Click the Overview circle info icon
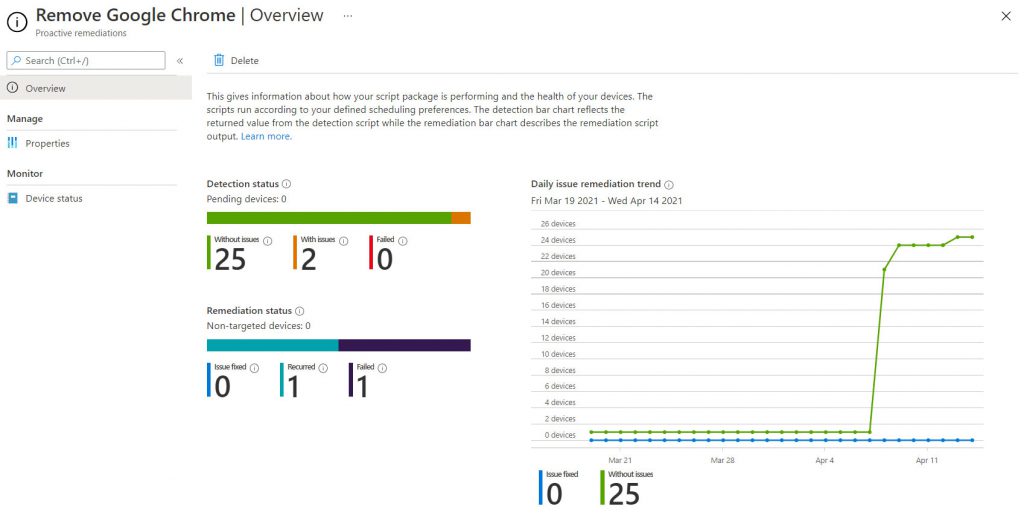 point(12,88)
